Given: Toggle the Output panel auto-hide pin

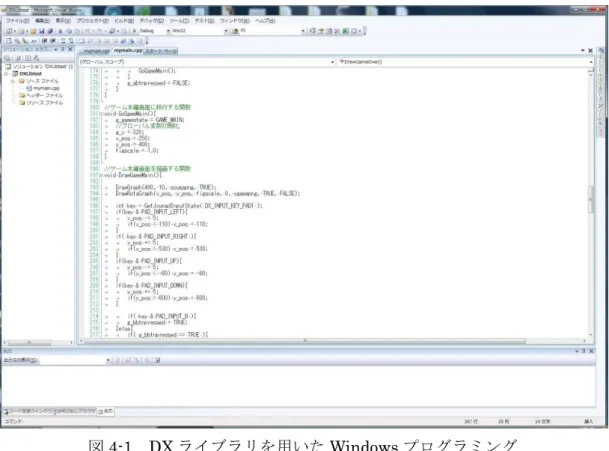Looking at the screenshot, I should pos(584,351).
